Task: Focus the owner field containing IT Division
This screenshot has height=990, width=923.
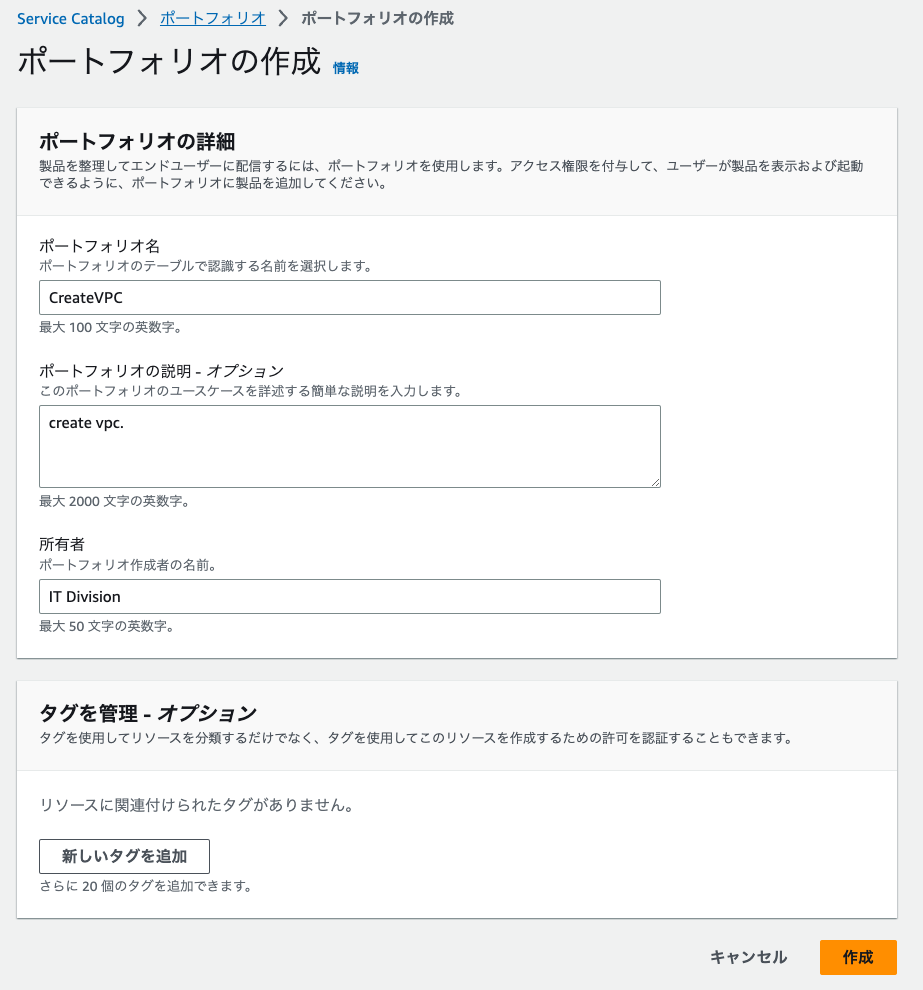Action: [x=349, y=597]
